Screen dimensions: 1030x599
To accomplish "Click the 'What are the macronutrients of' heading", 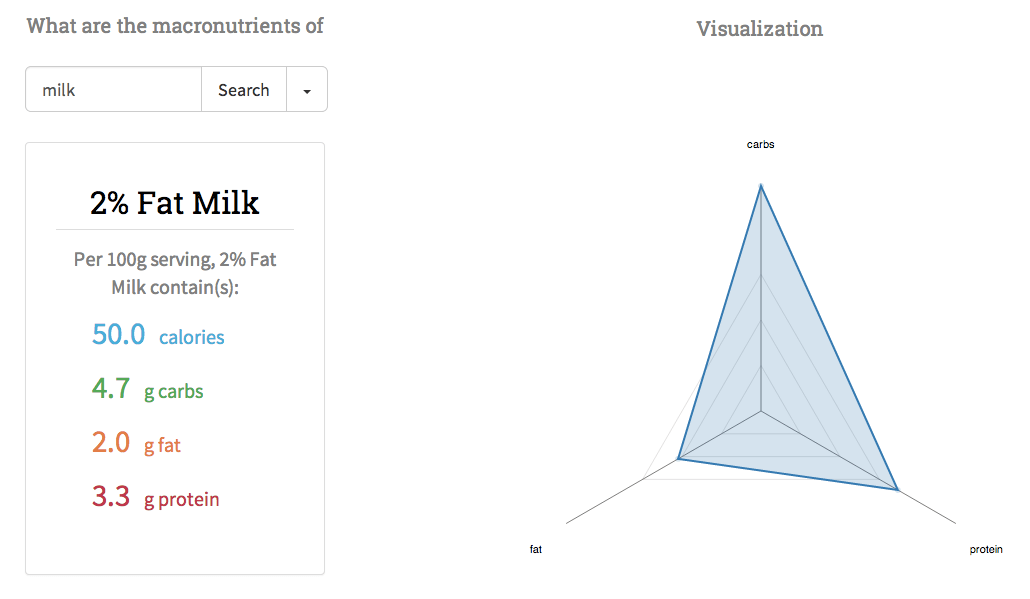I will pos(175,26).
